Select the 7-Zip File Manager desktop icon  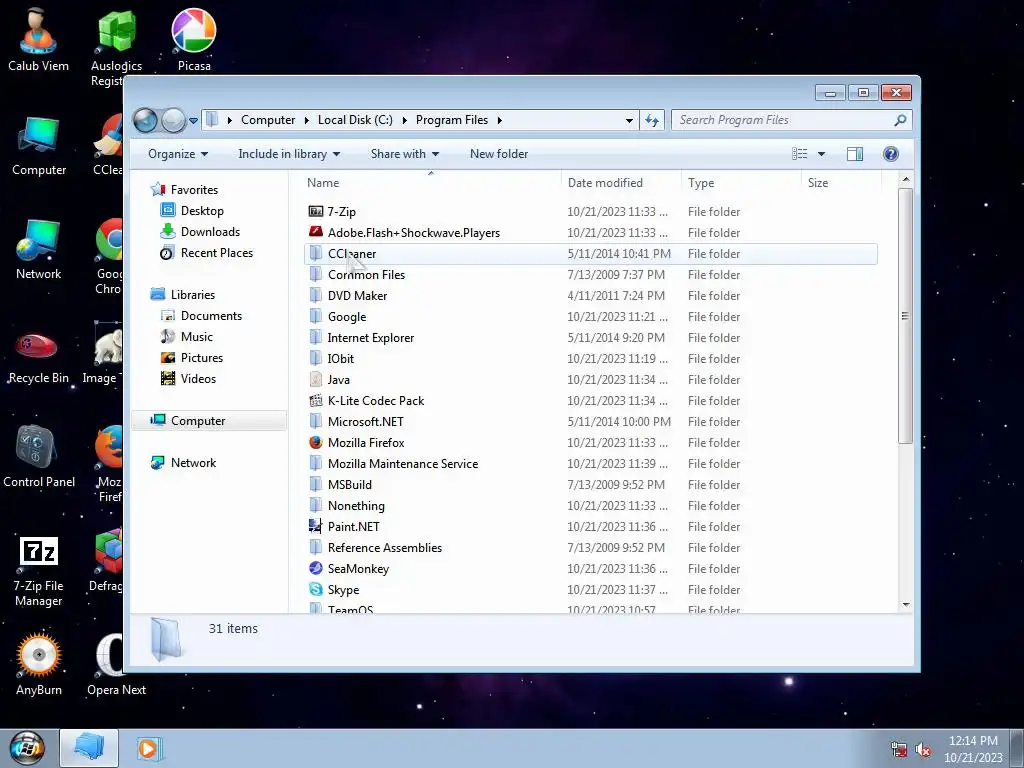point(39,571)
